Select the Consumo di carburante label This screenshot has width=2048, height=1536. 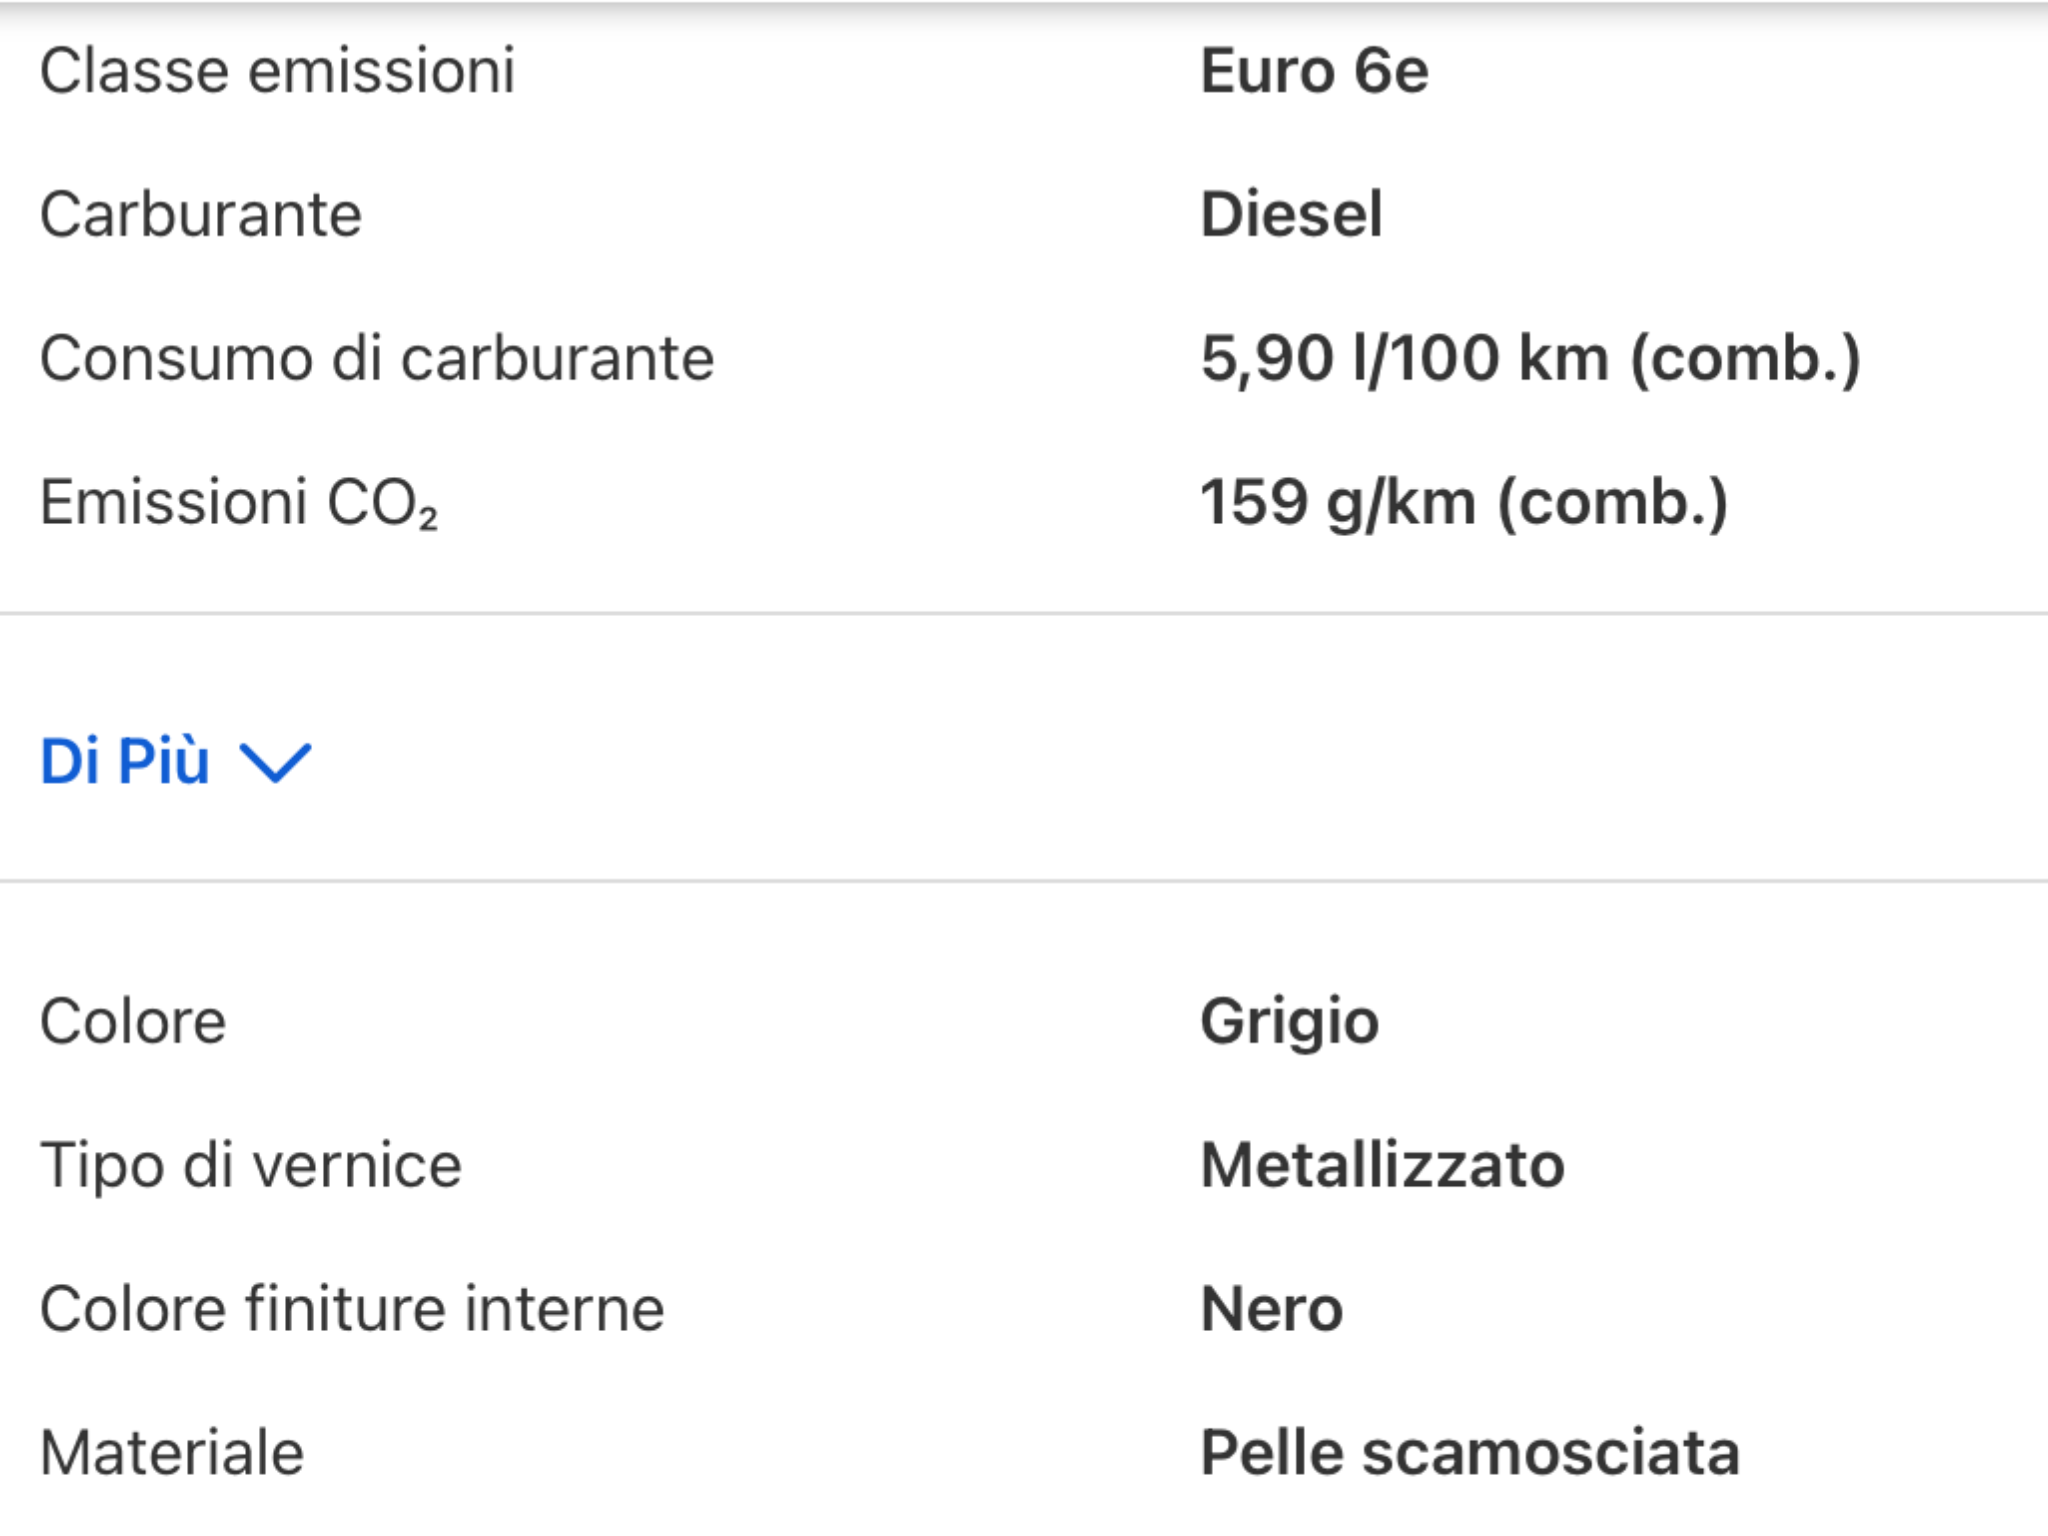pyautogui.click(x=377, y=358)
